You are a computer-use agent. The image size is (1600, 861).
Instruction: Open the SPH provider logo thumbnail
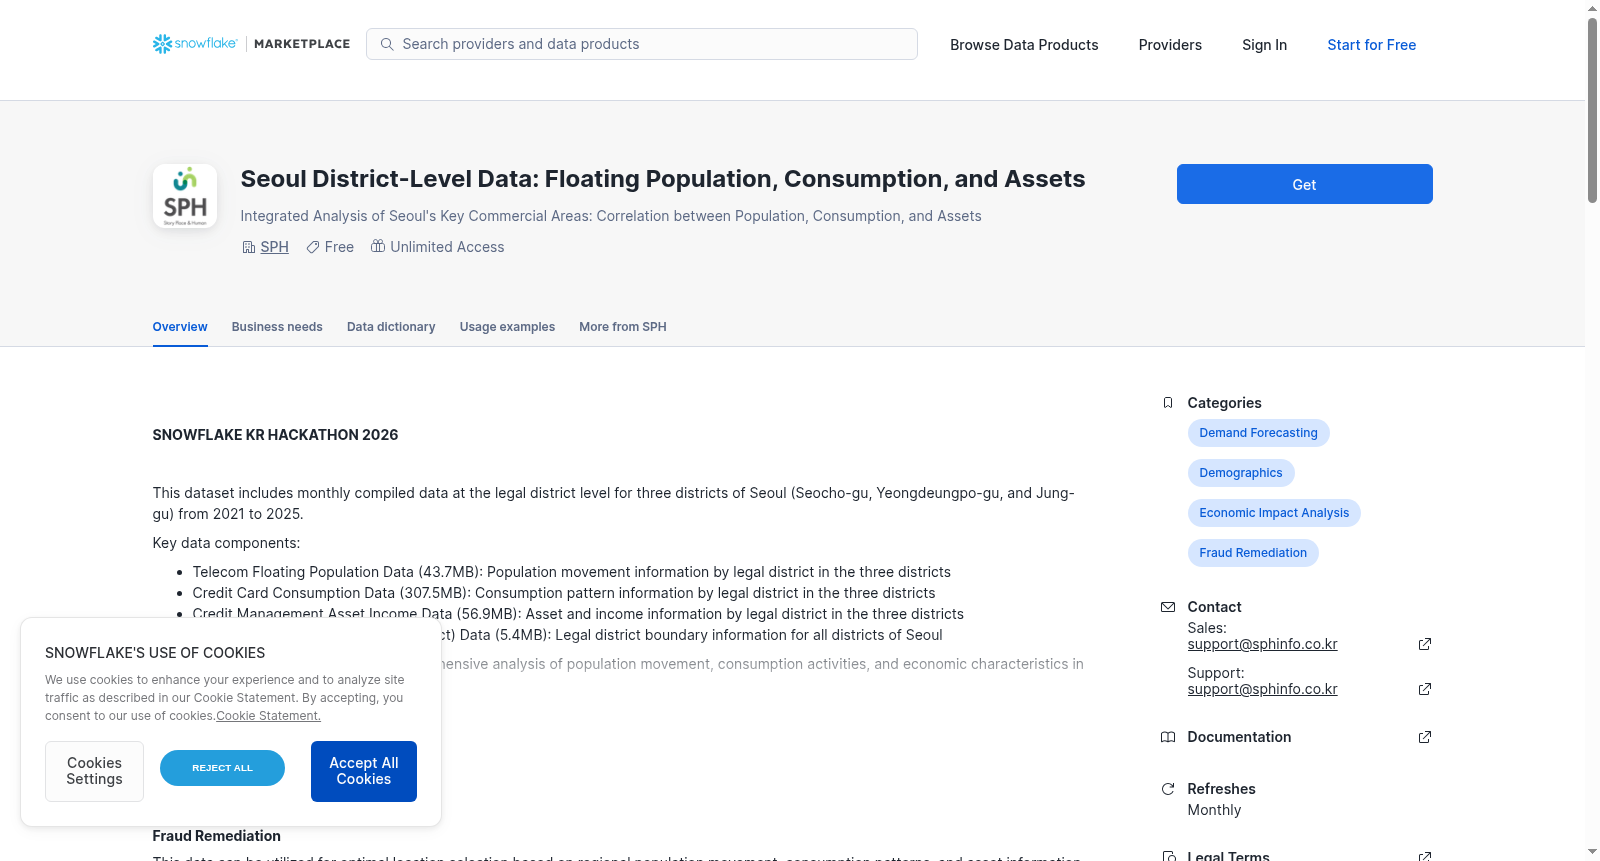tap(185, 196)
